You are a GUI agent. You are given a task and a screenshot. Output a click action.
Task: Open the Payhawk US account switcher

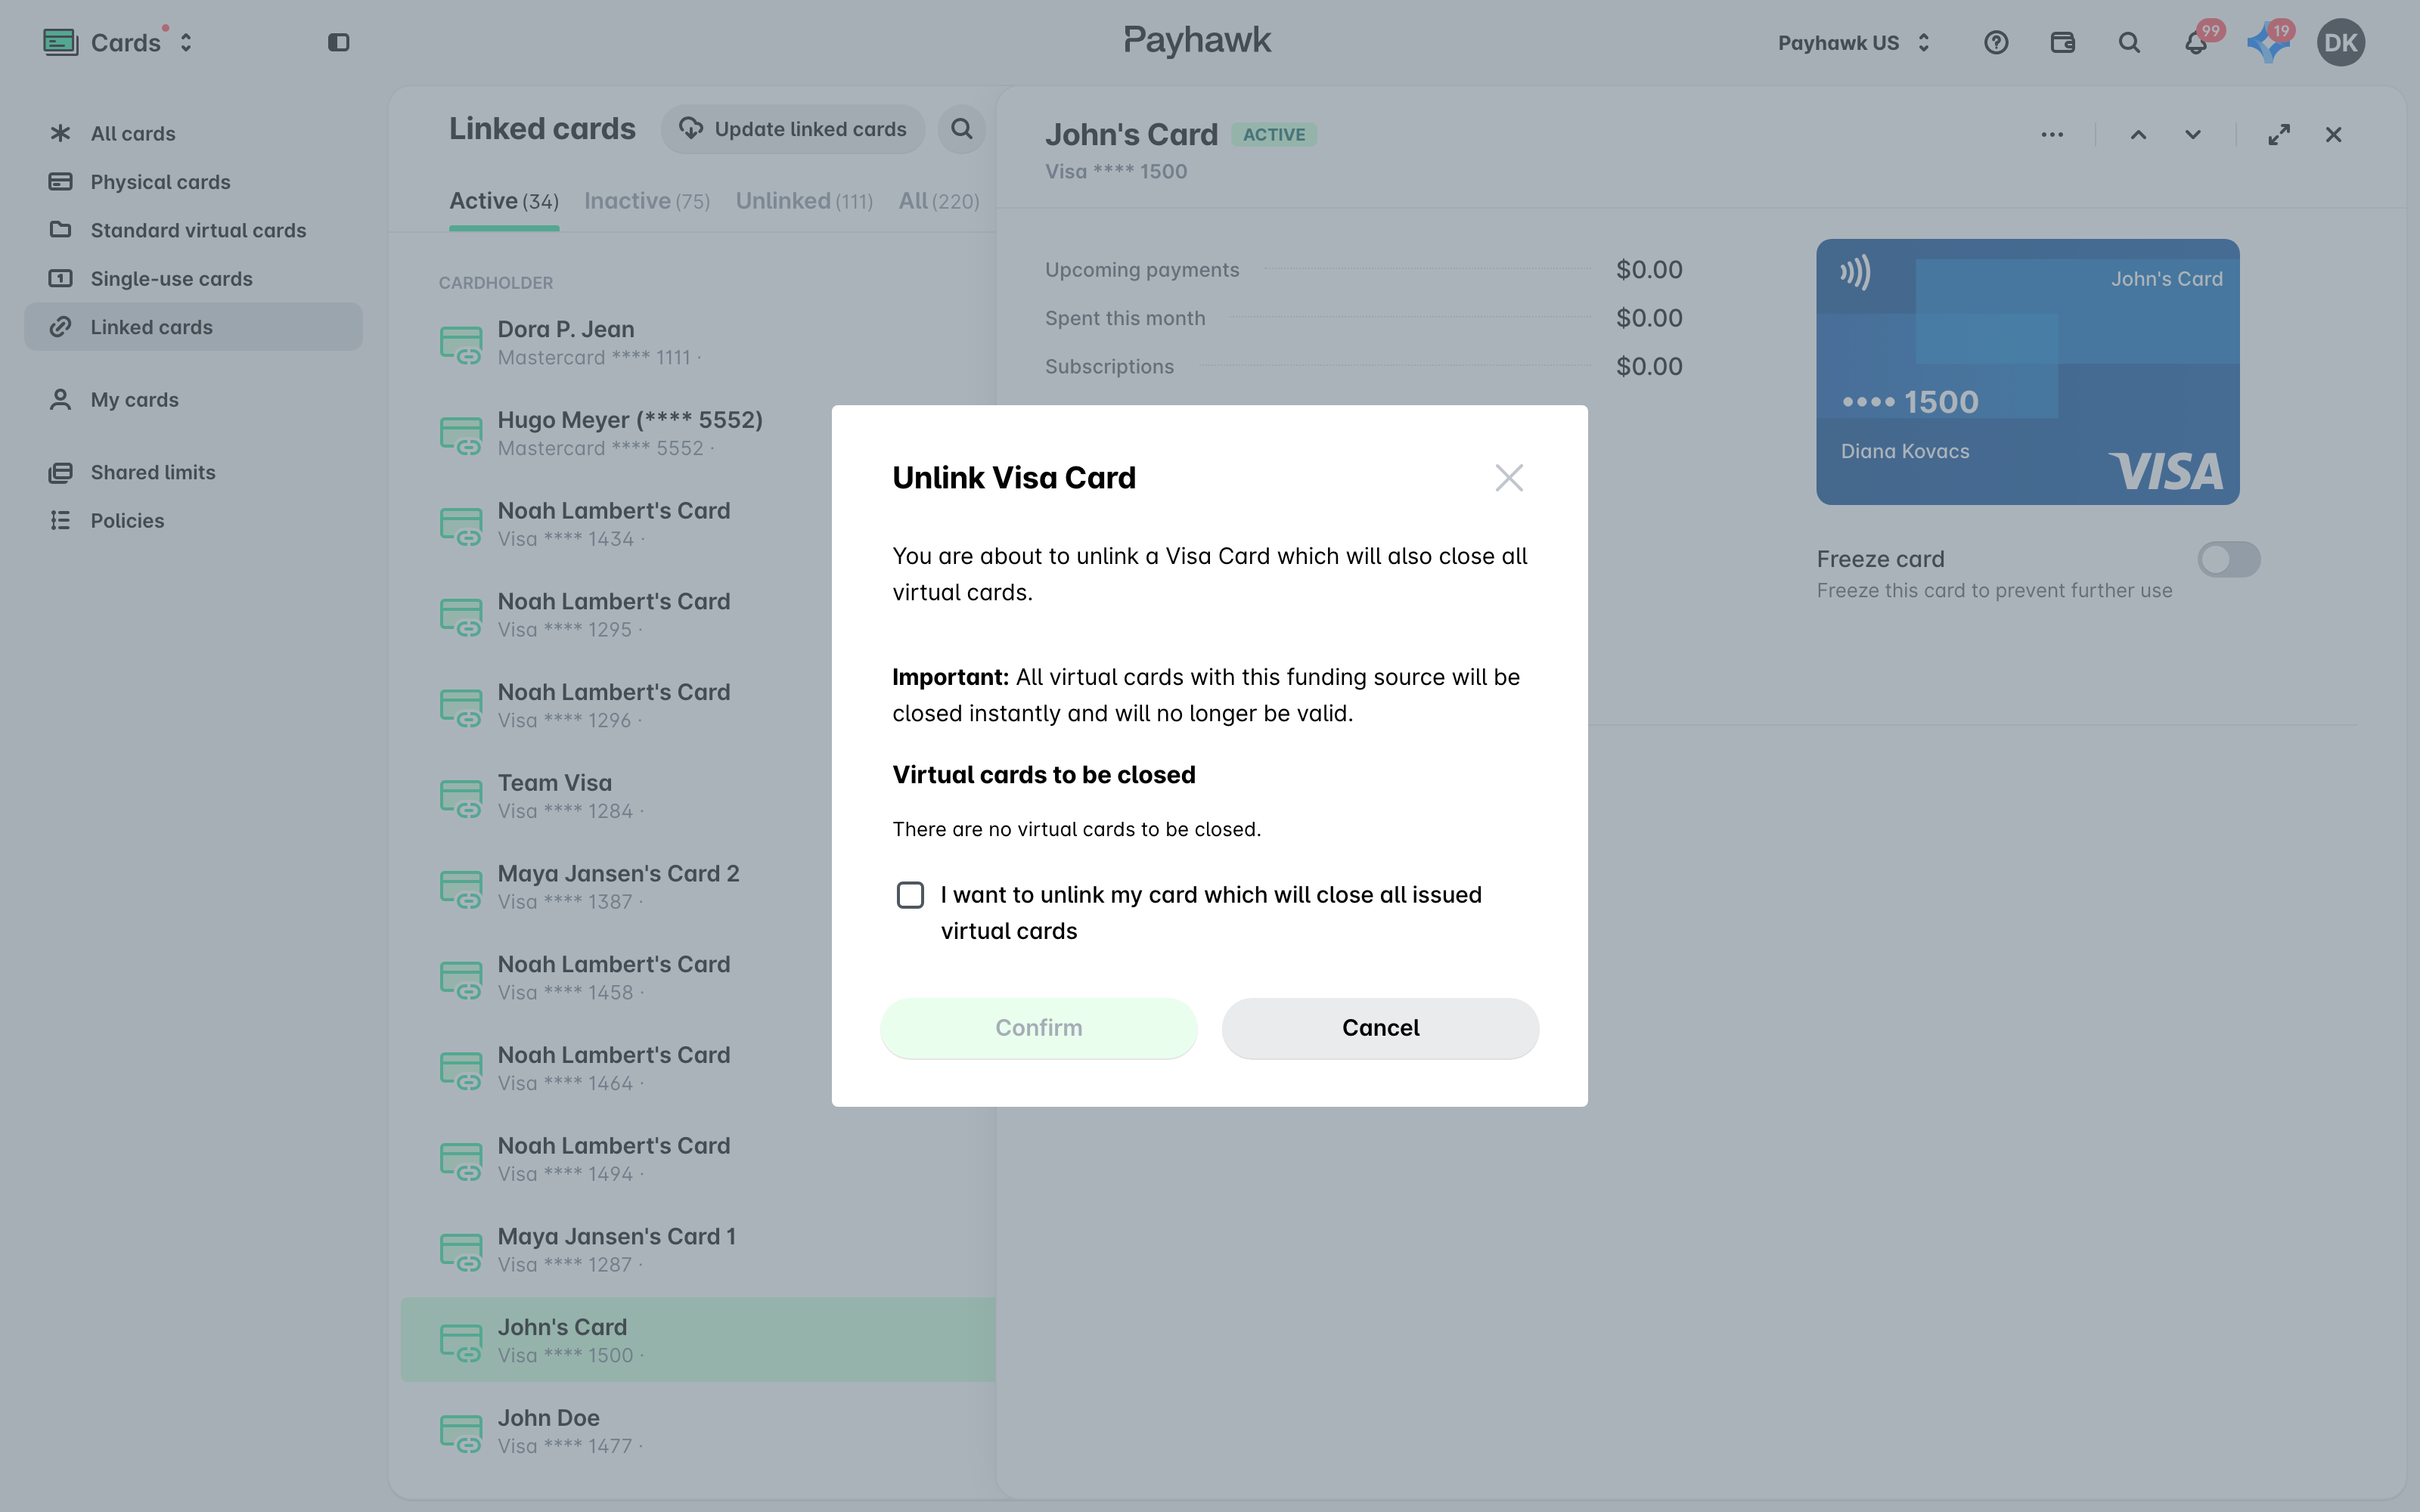[1853, 43]
